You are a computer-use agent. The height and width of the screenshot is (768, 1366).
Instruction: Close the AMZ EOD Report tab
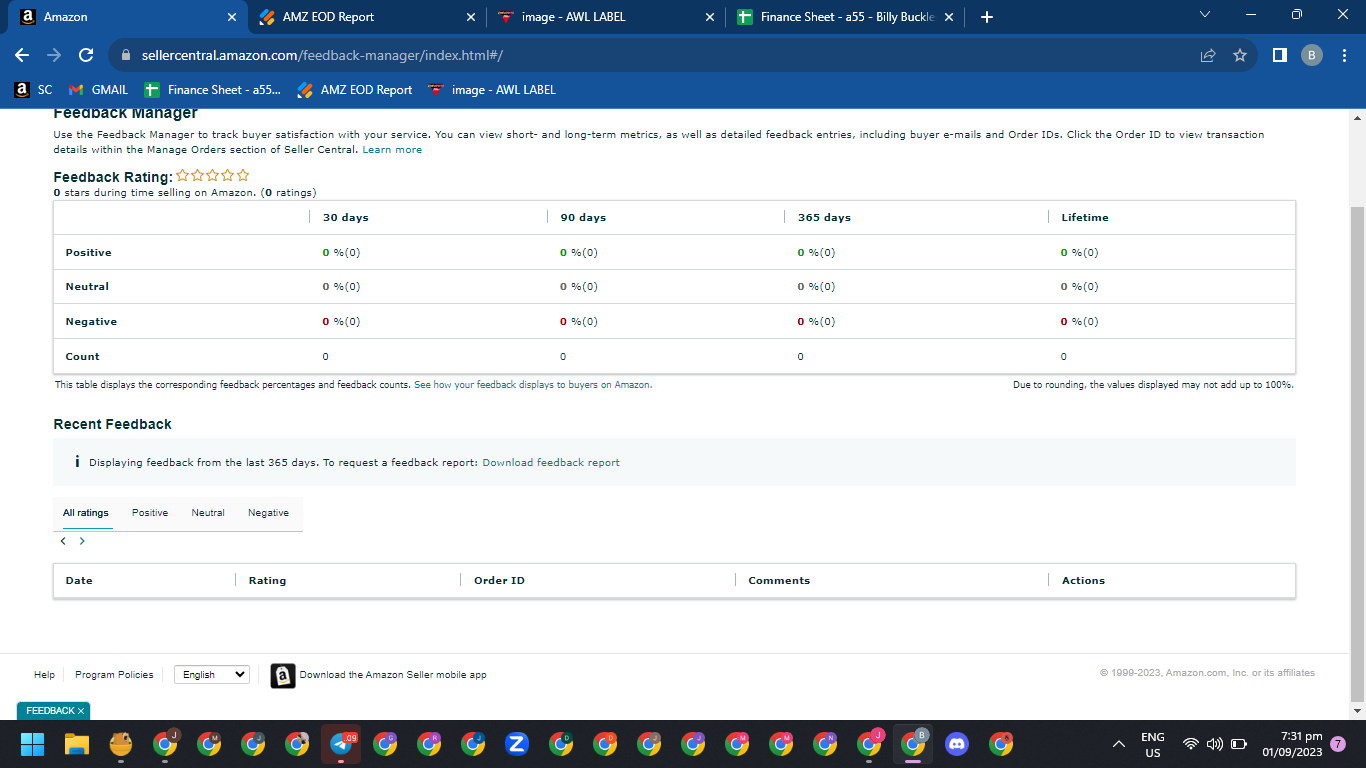point(471,17)
